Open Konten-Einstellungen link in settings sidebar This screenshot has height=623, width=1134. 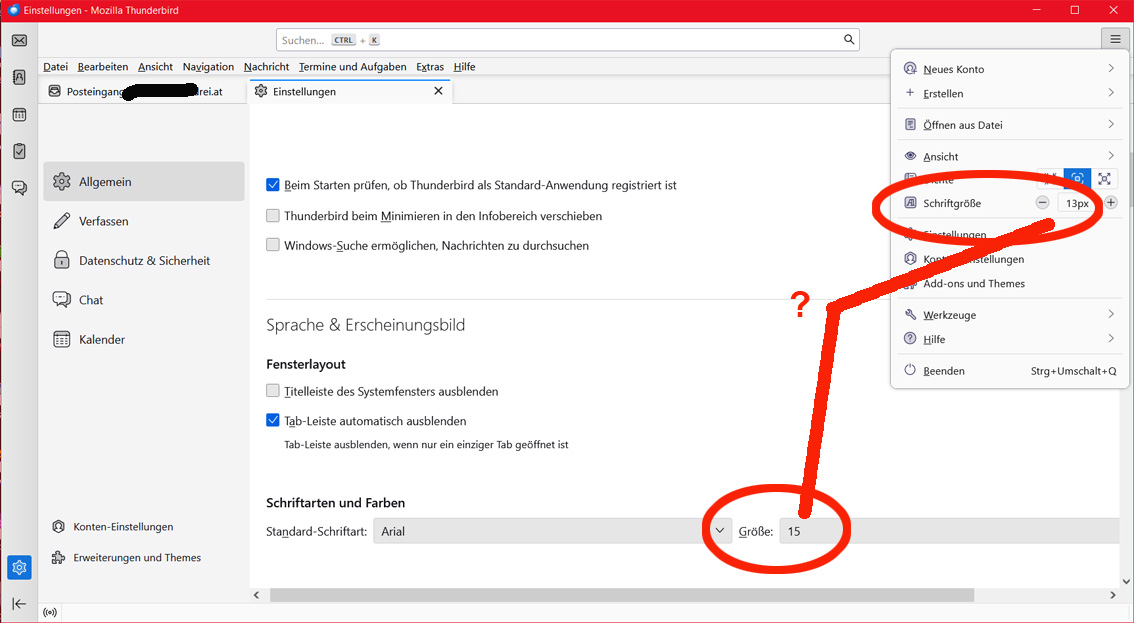pyautogui.click(x=113, y=527)
